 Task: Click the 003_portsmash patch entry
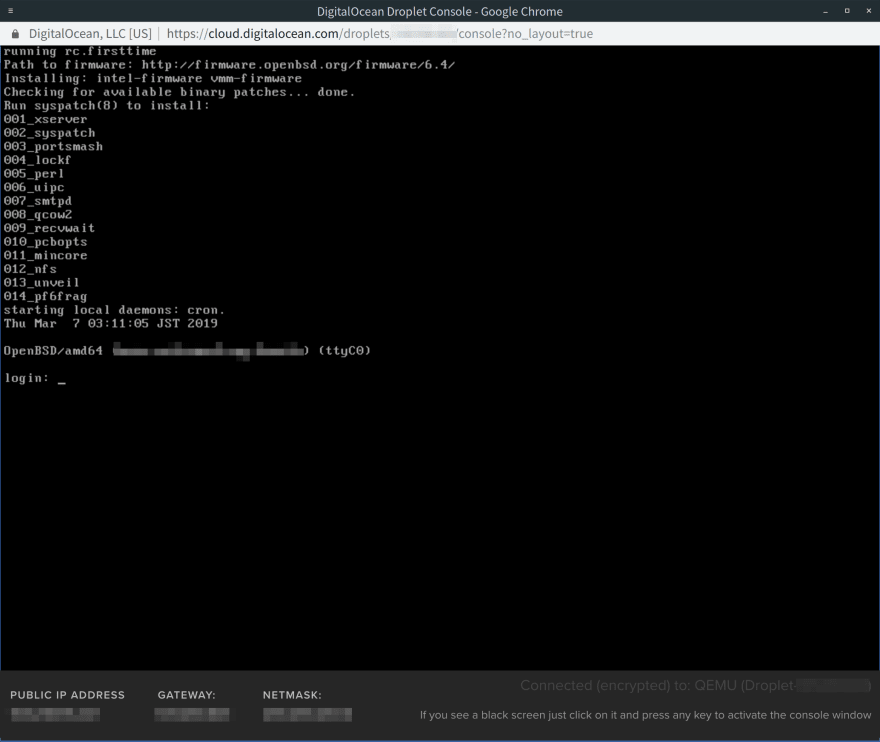tap(53, 146)
